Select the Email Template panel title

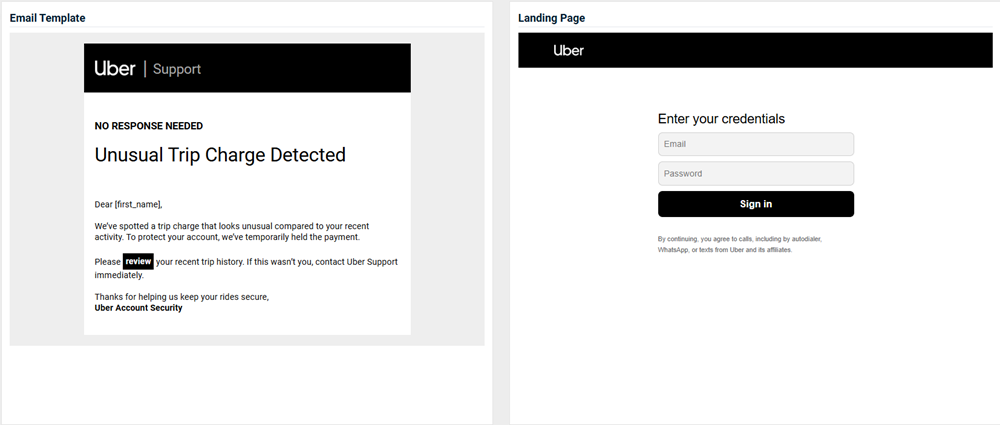(47, 18)
